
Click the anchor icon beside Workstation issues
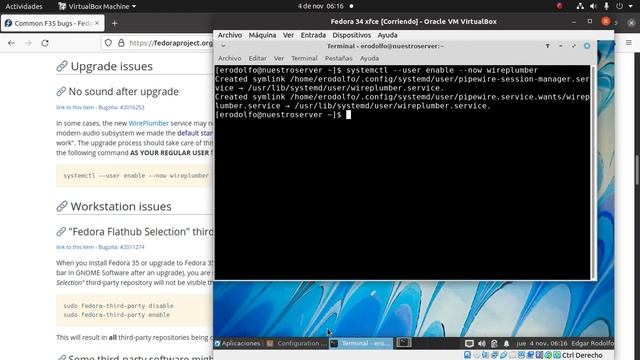62,207
